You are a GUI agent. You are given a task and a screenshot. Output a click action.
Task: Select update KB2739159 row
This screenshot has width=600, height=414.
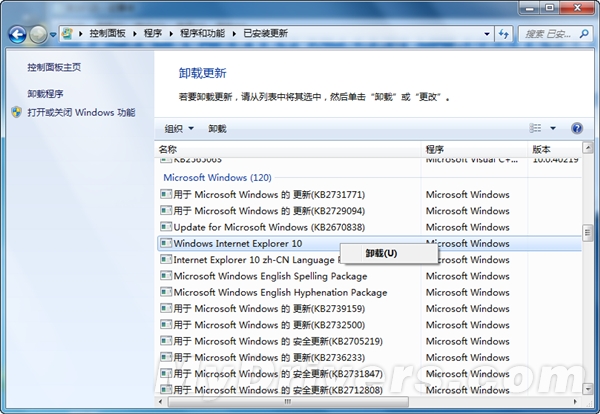point(369,308)
